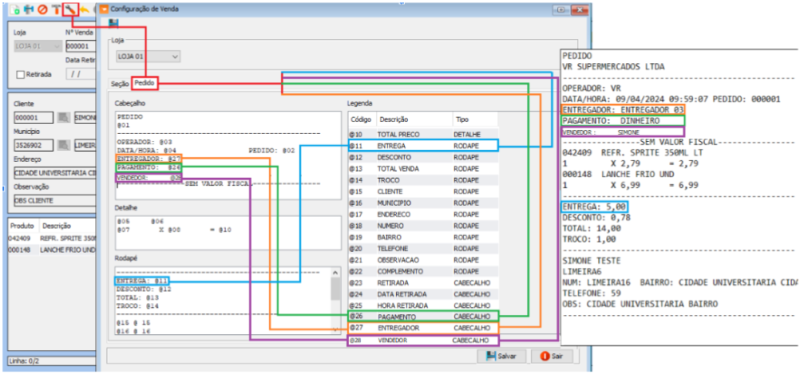Click the search icon beside Cliente code
Viewport: 800px width, 374px height.
[x=63, y=118]
